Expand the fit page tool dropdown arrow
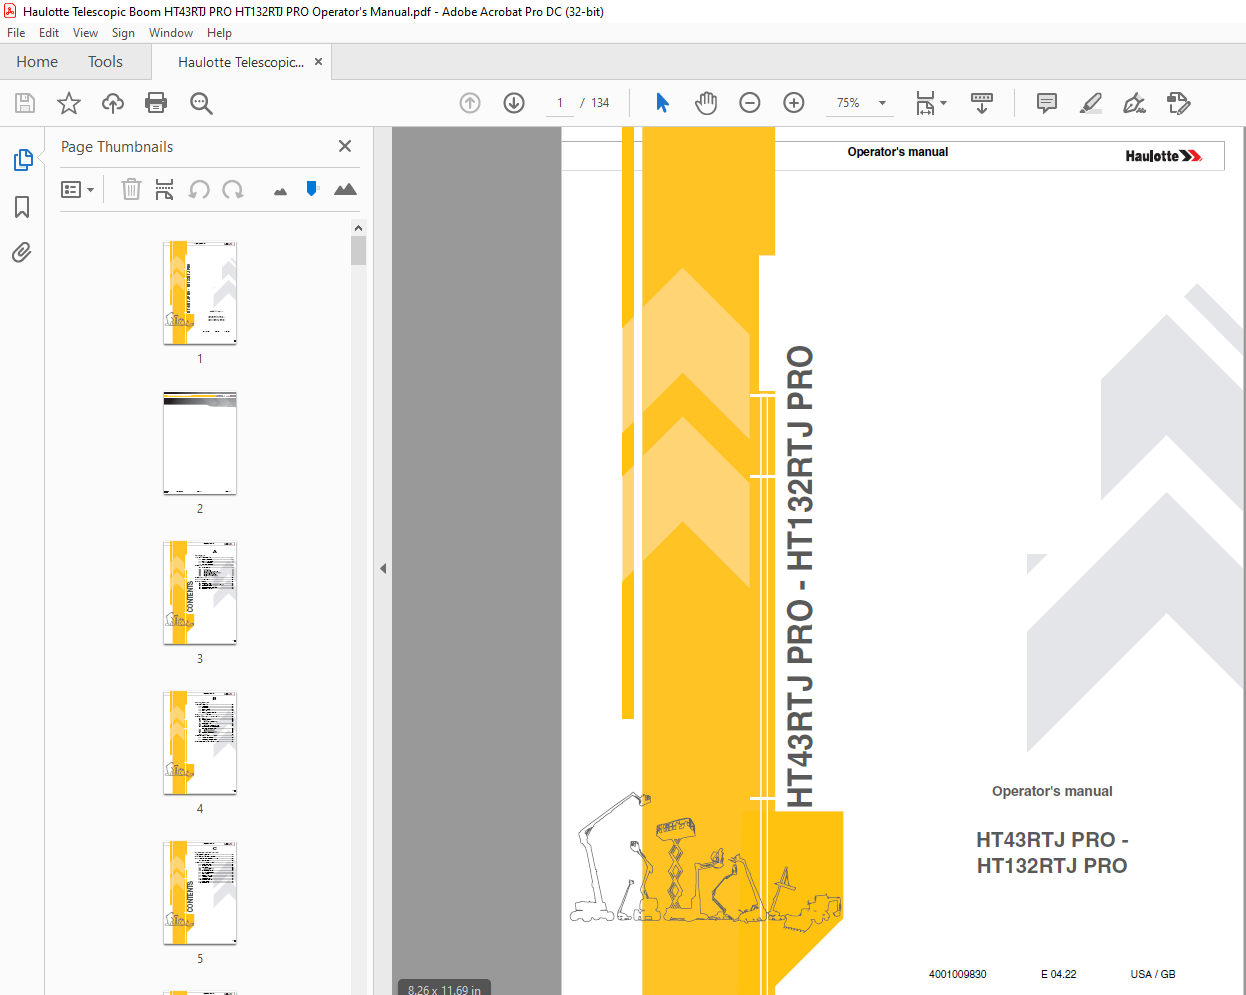The image size is (1246, 995). click(943, 103)
